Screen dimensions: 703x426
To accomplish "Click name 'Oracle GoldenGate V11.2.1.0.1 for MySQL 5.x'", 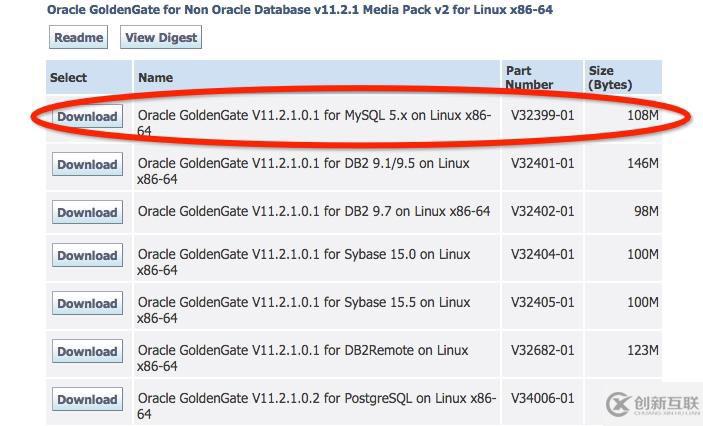I will (314, 123).
